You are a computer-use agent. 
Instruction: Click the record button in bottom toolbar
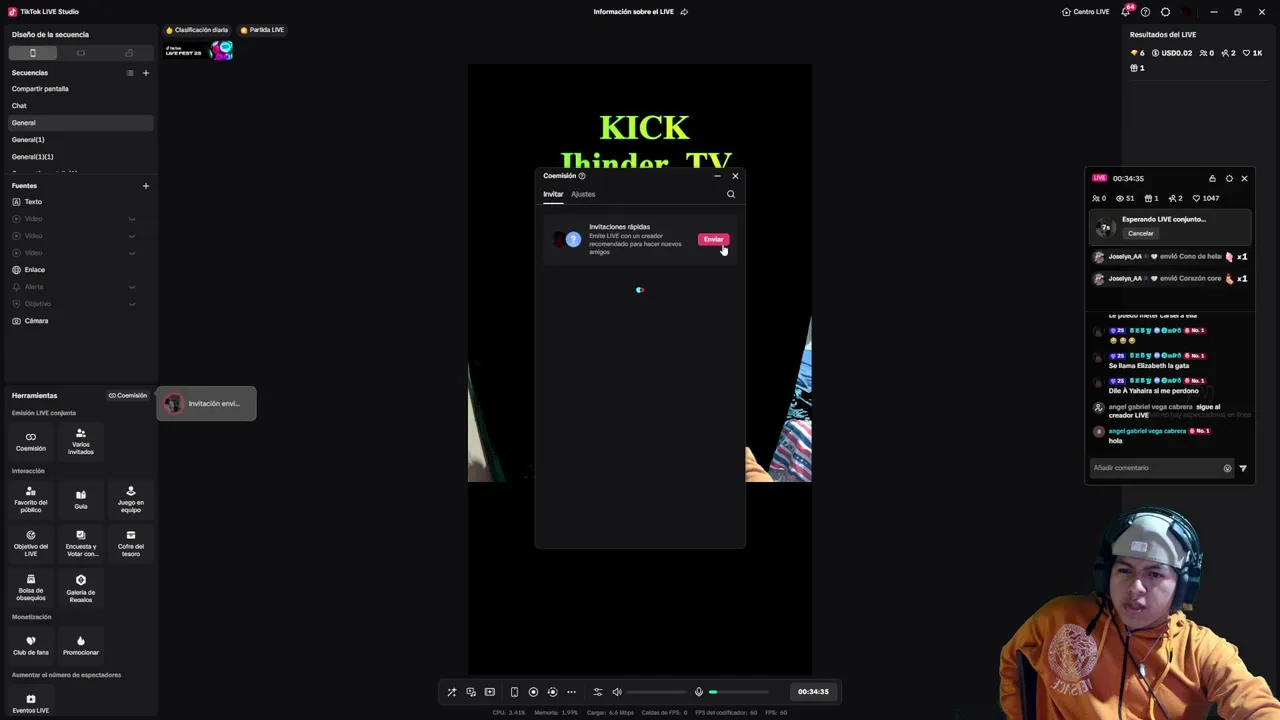pyautogui.click(x=533, y=692)
